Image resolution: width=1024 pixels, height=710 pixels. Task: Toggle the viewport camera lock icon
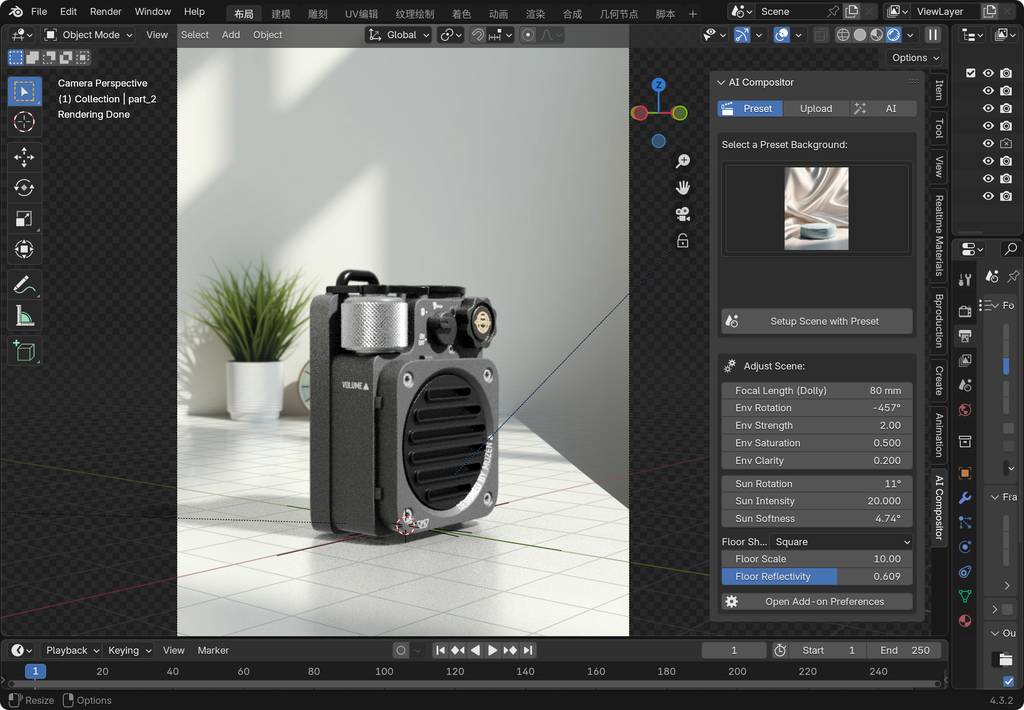click(x=683, y=240)
